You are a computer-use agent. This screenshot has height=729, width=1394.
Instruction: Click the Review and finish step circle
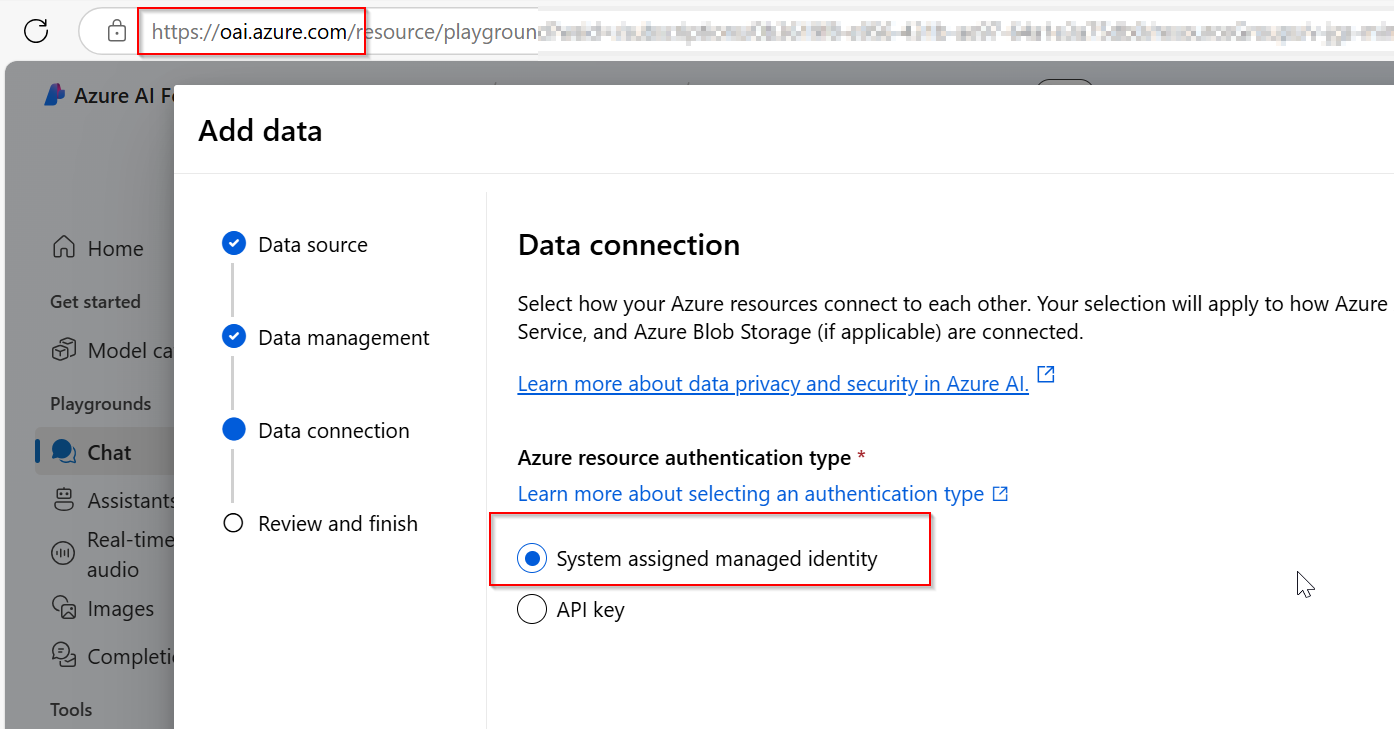(x=234, y=523)
